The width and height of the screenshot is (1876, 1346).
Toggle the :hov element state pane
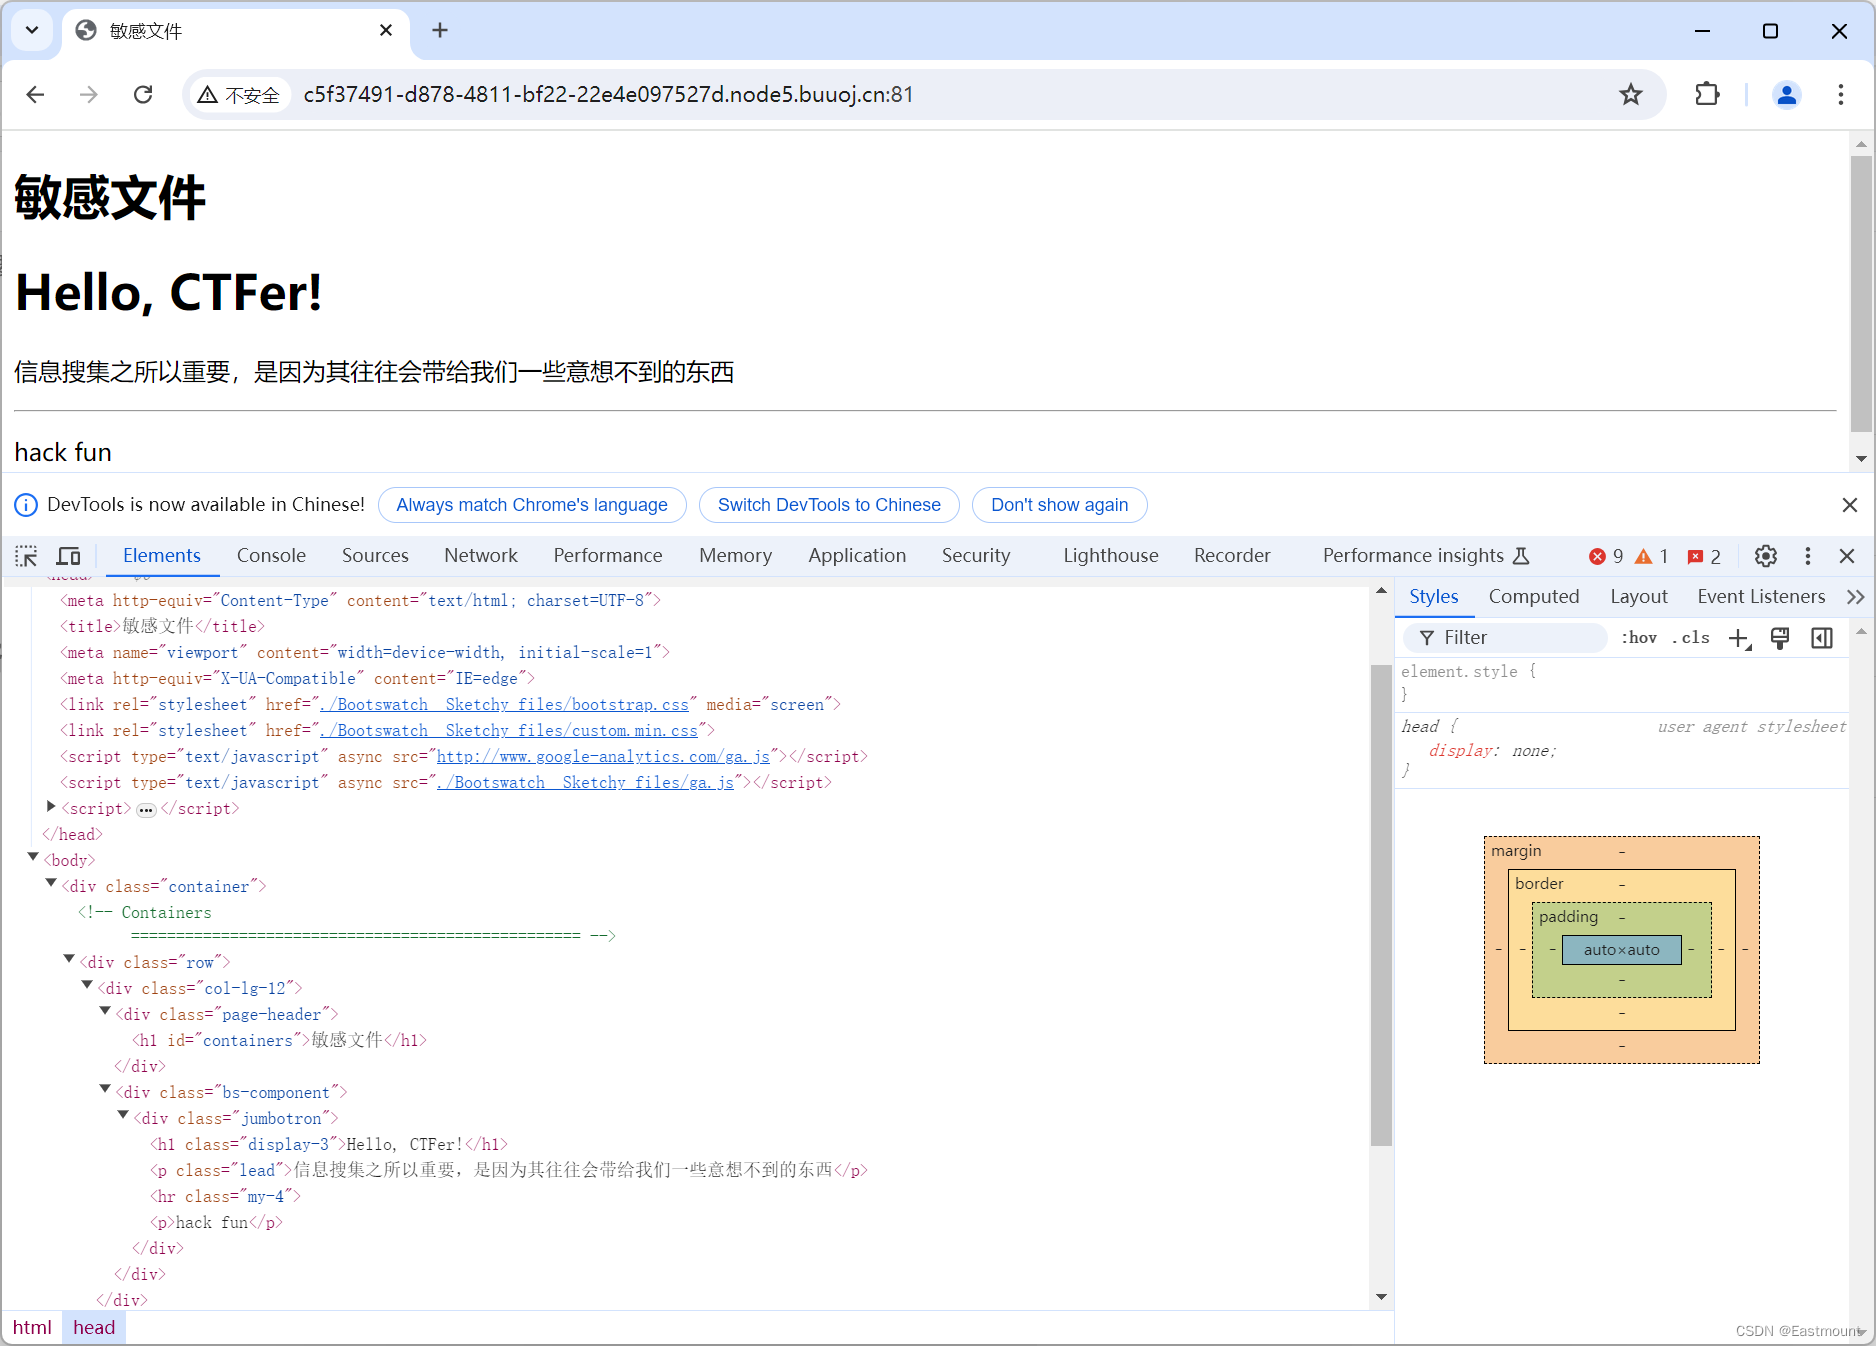(1639, 638)
